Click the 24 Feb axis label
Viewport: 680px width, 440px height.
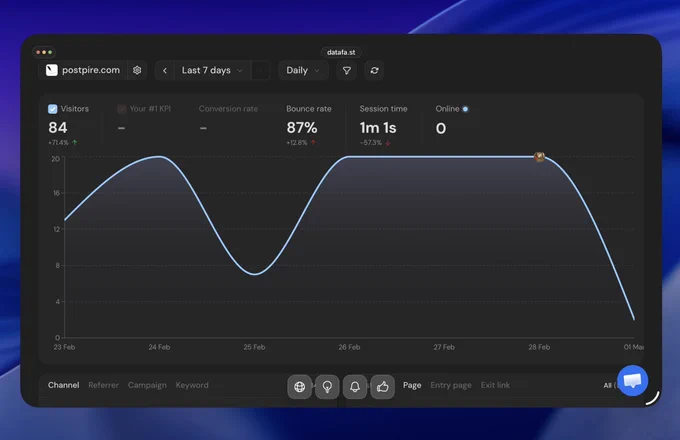pyautogui.click(x=159, y=347)
